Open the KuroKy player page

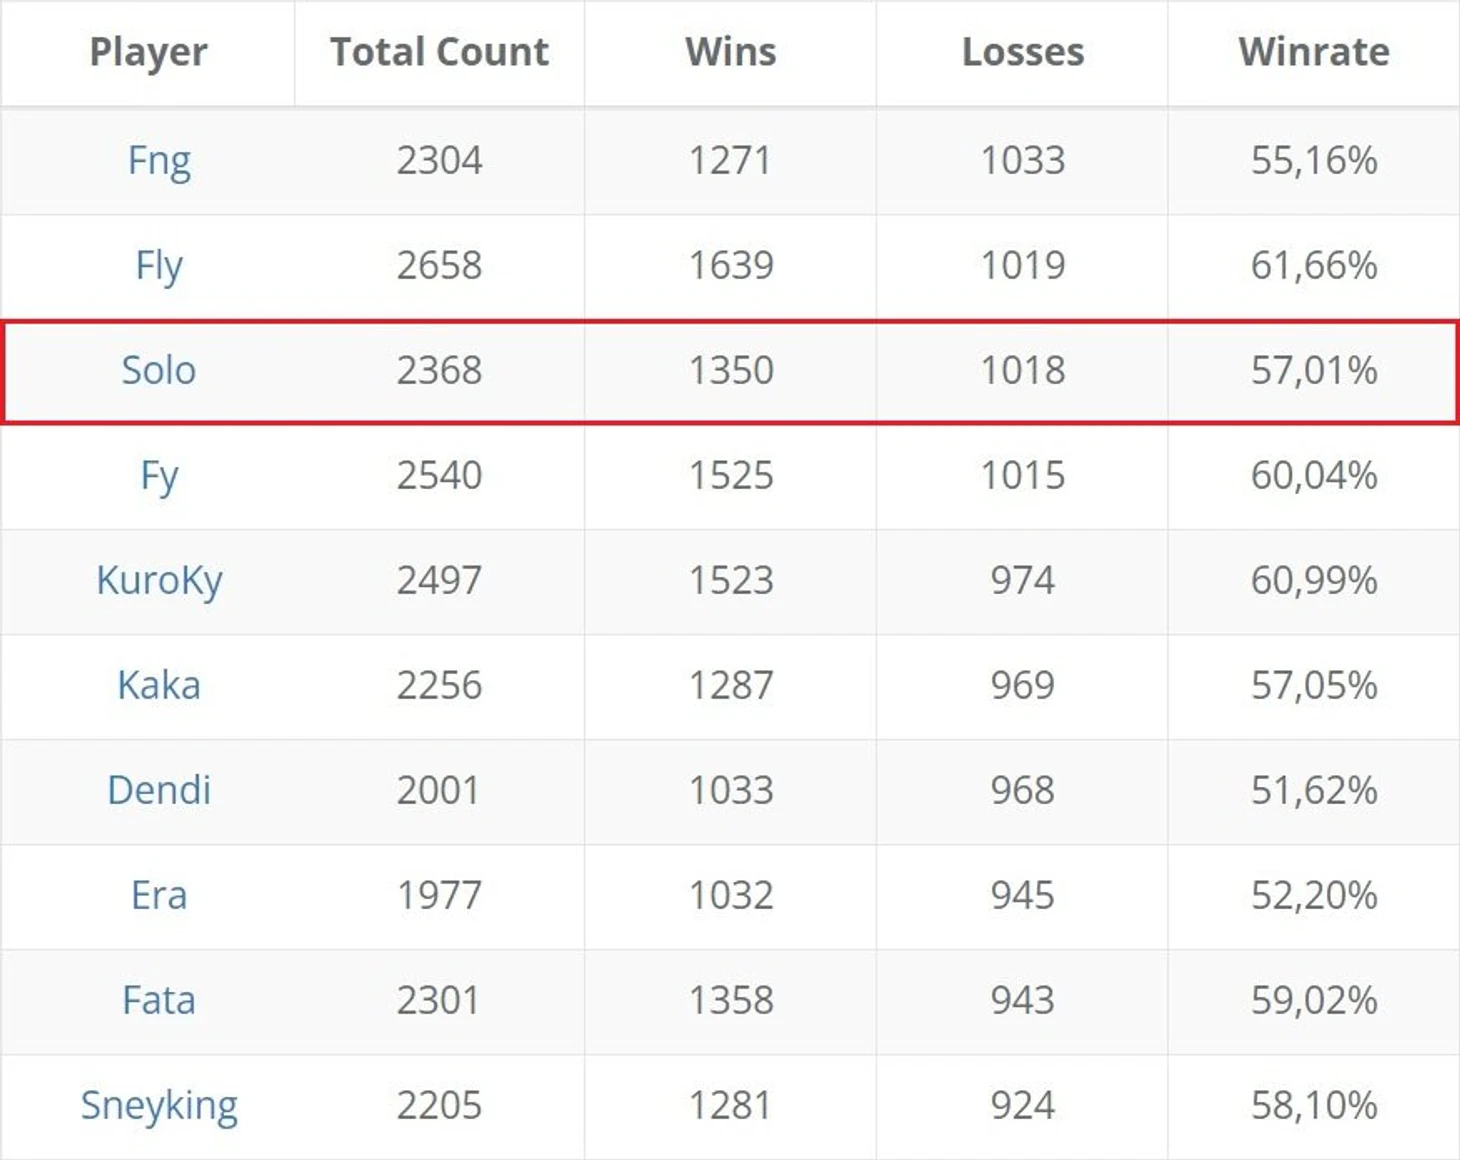159,581
